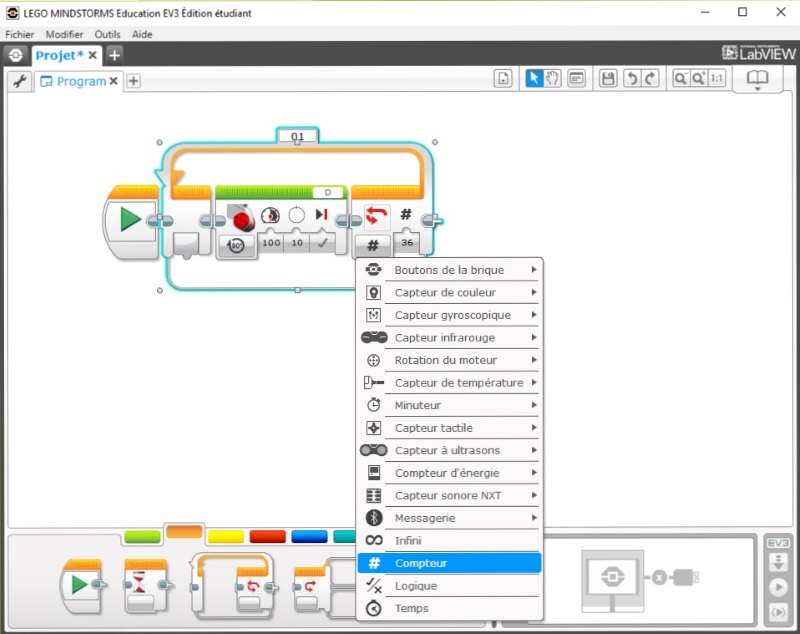Choose the Comment tool icon
The width and height of the screenshot is (800, 634).
[577, 79]
